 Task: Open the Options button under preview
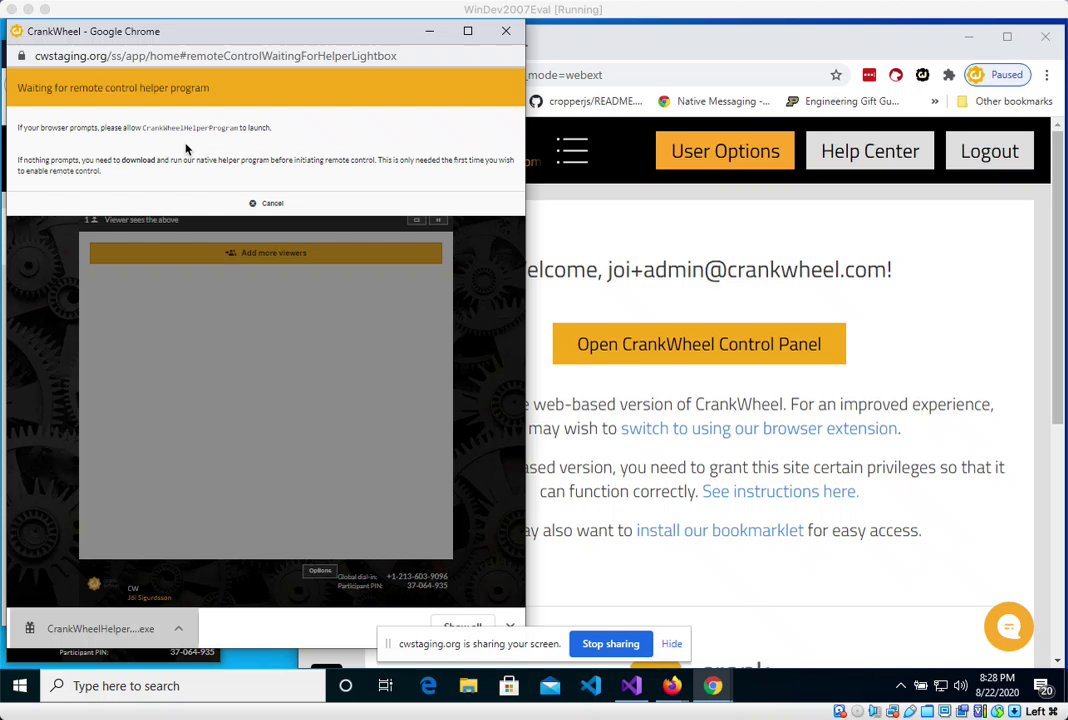pos(319,571)
